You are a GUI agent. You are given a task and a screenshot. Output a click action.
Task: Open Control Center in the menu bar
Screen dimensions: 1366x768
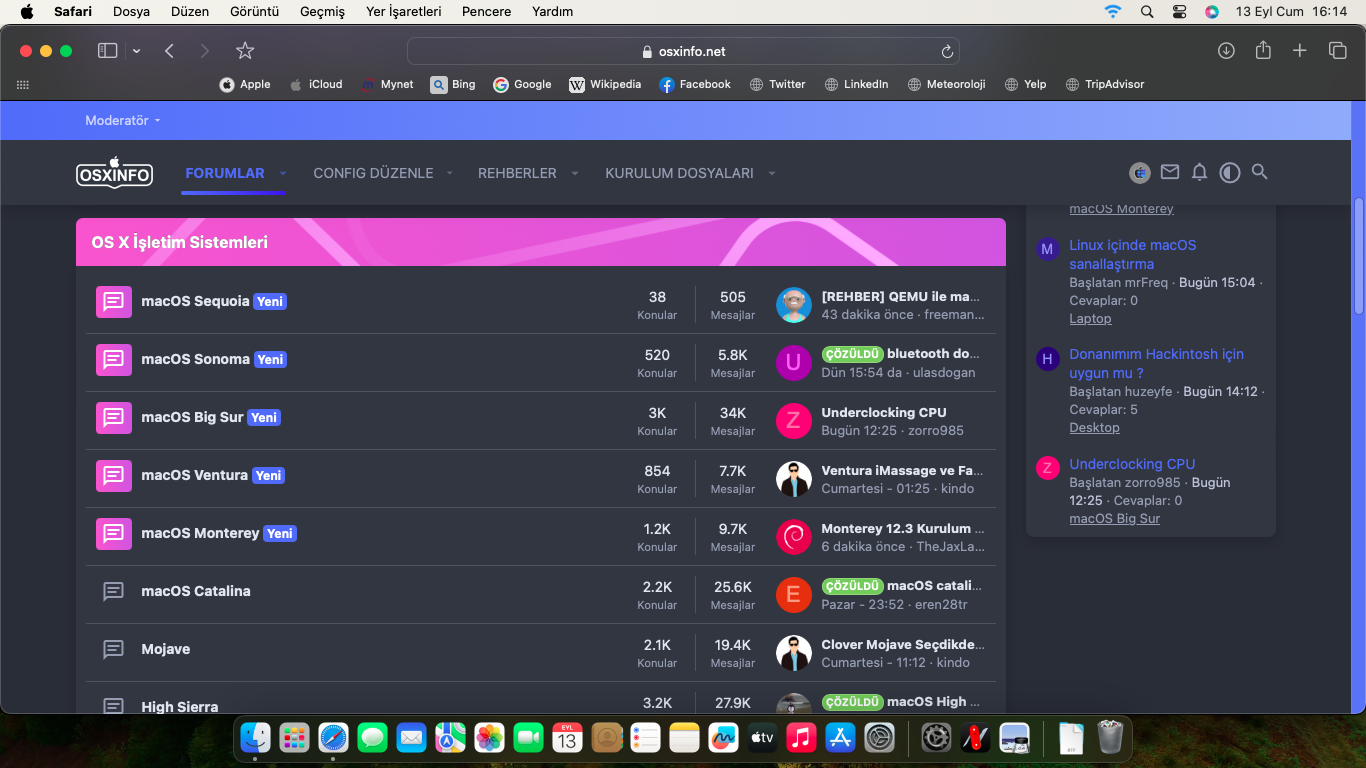pyautogui.click(x=1179, y=12)
